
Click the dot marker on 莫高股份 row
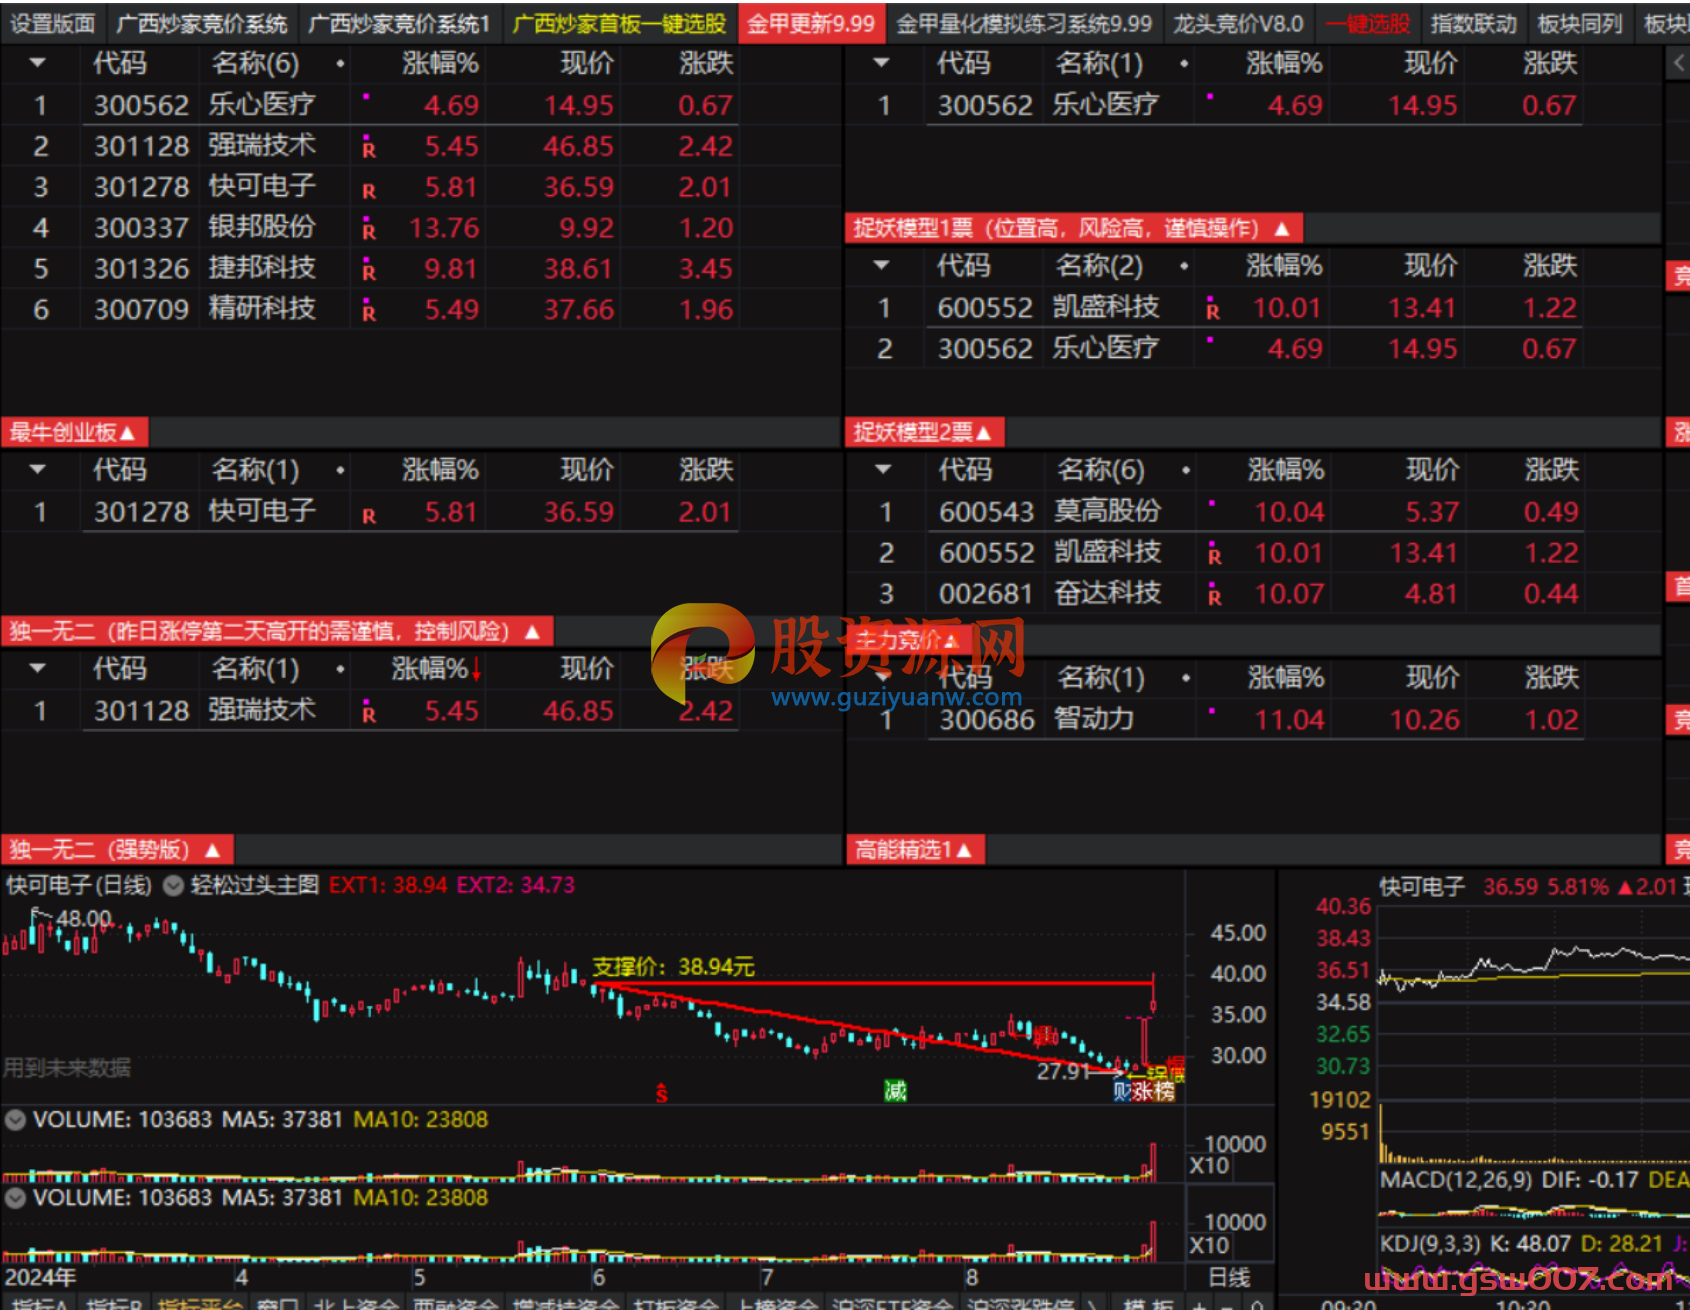pos(1212,502)
